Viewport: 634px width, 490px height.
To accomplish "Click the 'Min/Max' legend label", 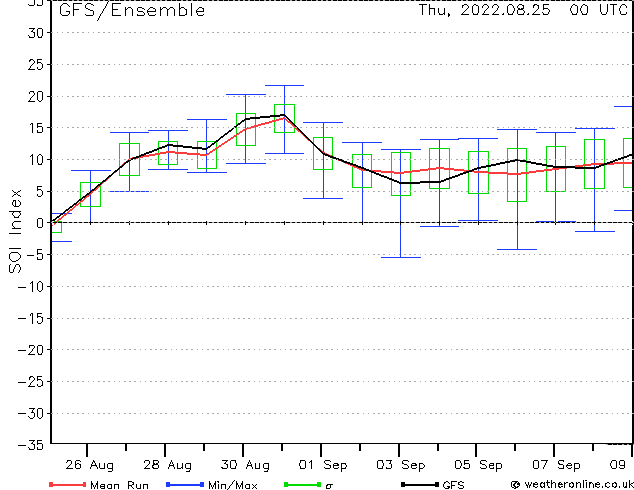I will (x=233, y=485).
